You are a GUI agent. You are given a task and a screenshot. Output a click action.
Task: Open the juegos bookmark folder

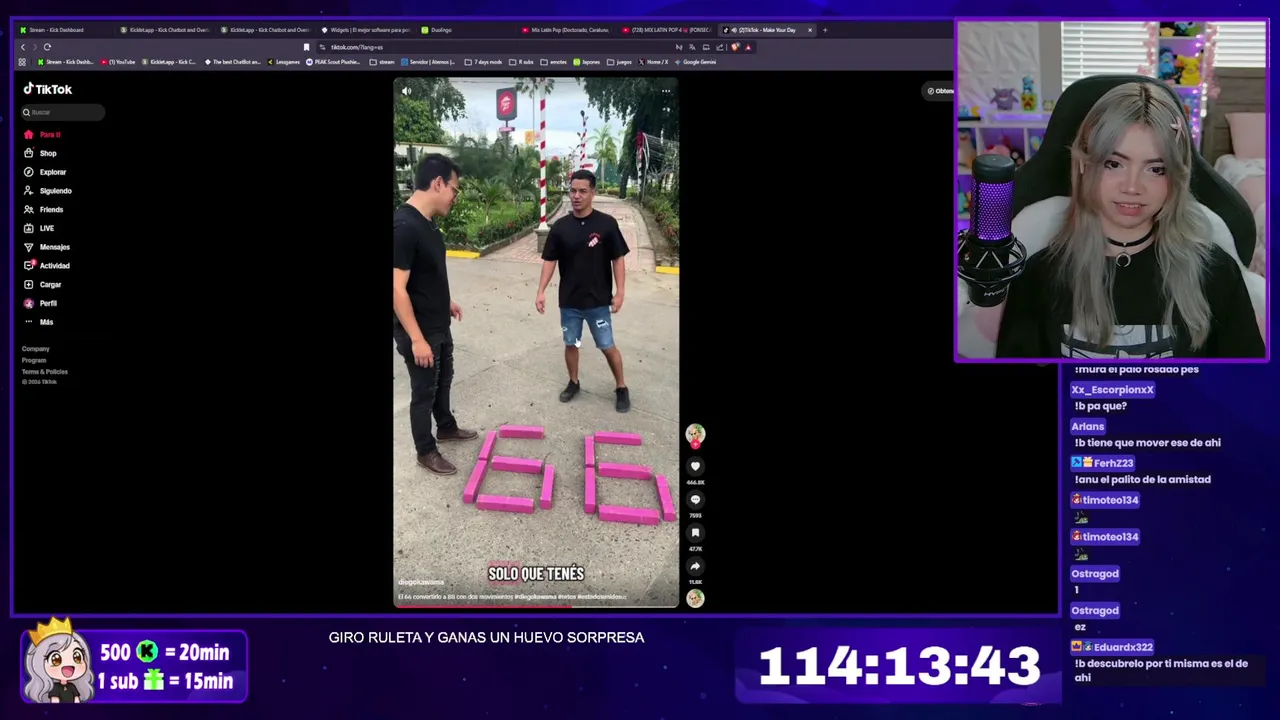point(620,62)
